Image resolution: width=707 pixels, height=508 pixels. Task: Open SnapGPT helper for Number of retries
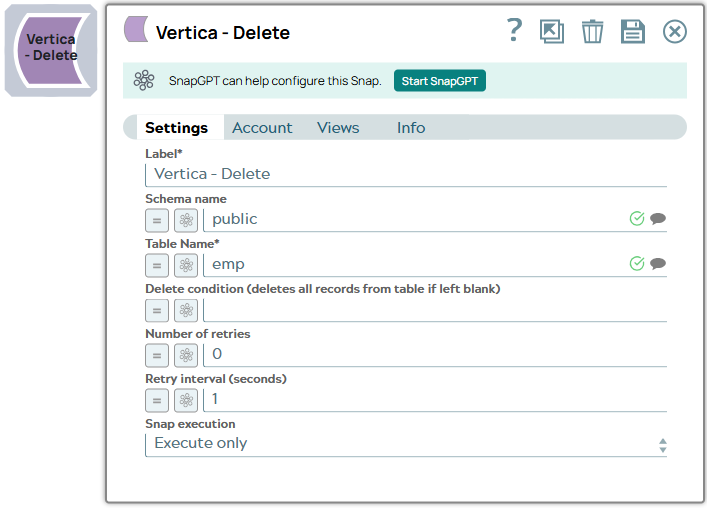pyautogui.click(x=186, y=355)
